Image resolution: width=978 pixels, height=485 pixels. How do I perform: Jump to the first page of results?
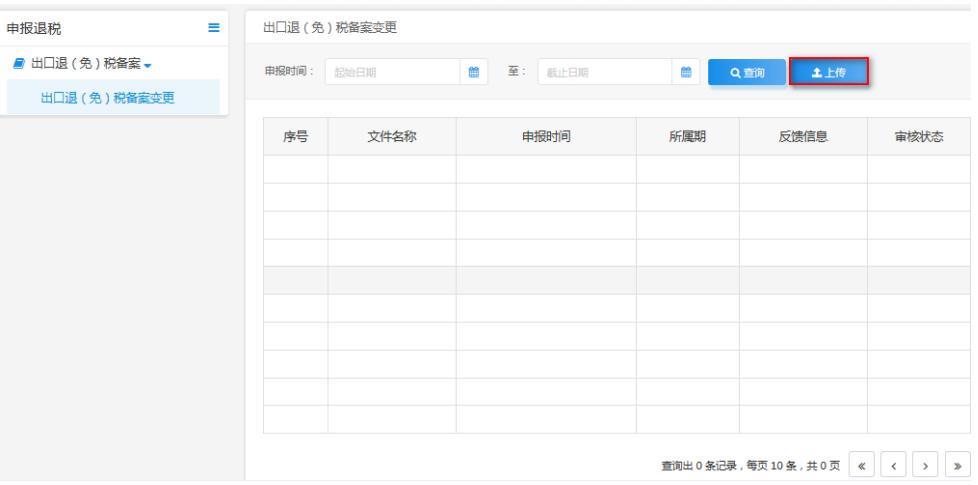point(861,466)
